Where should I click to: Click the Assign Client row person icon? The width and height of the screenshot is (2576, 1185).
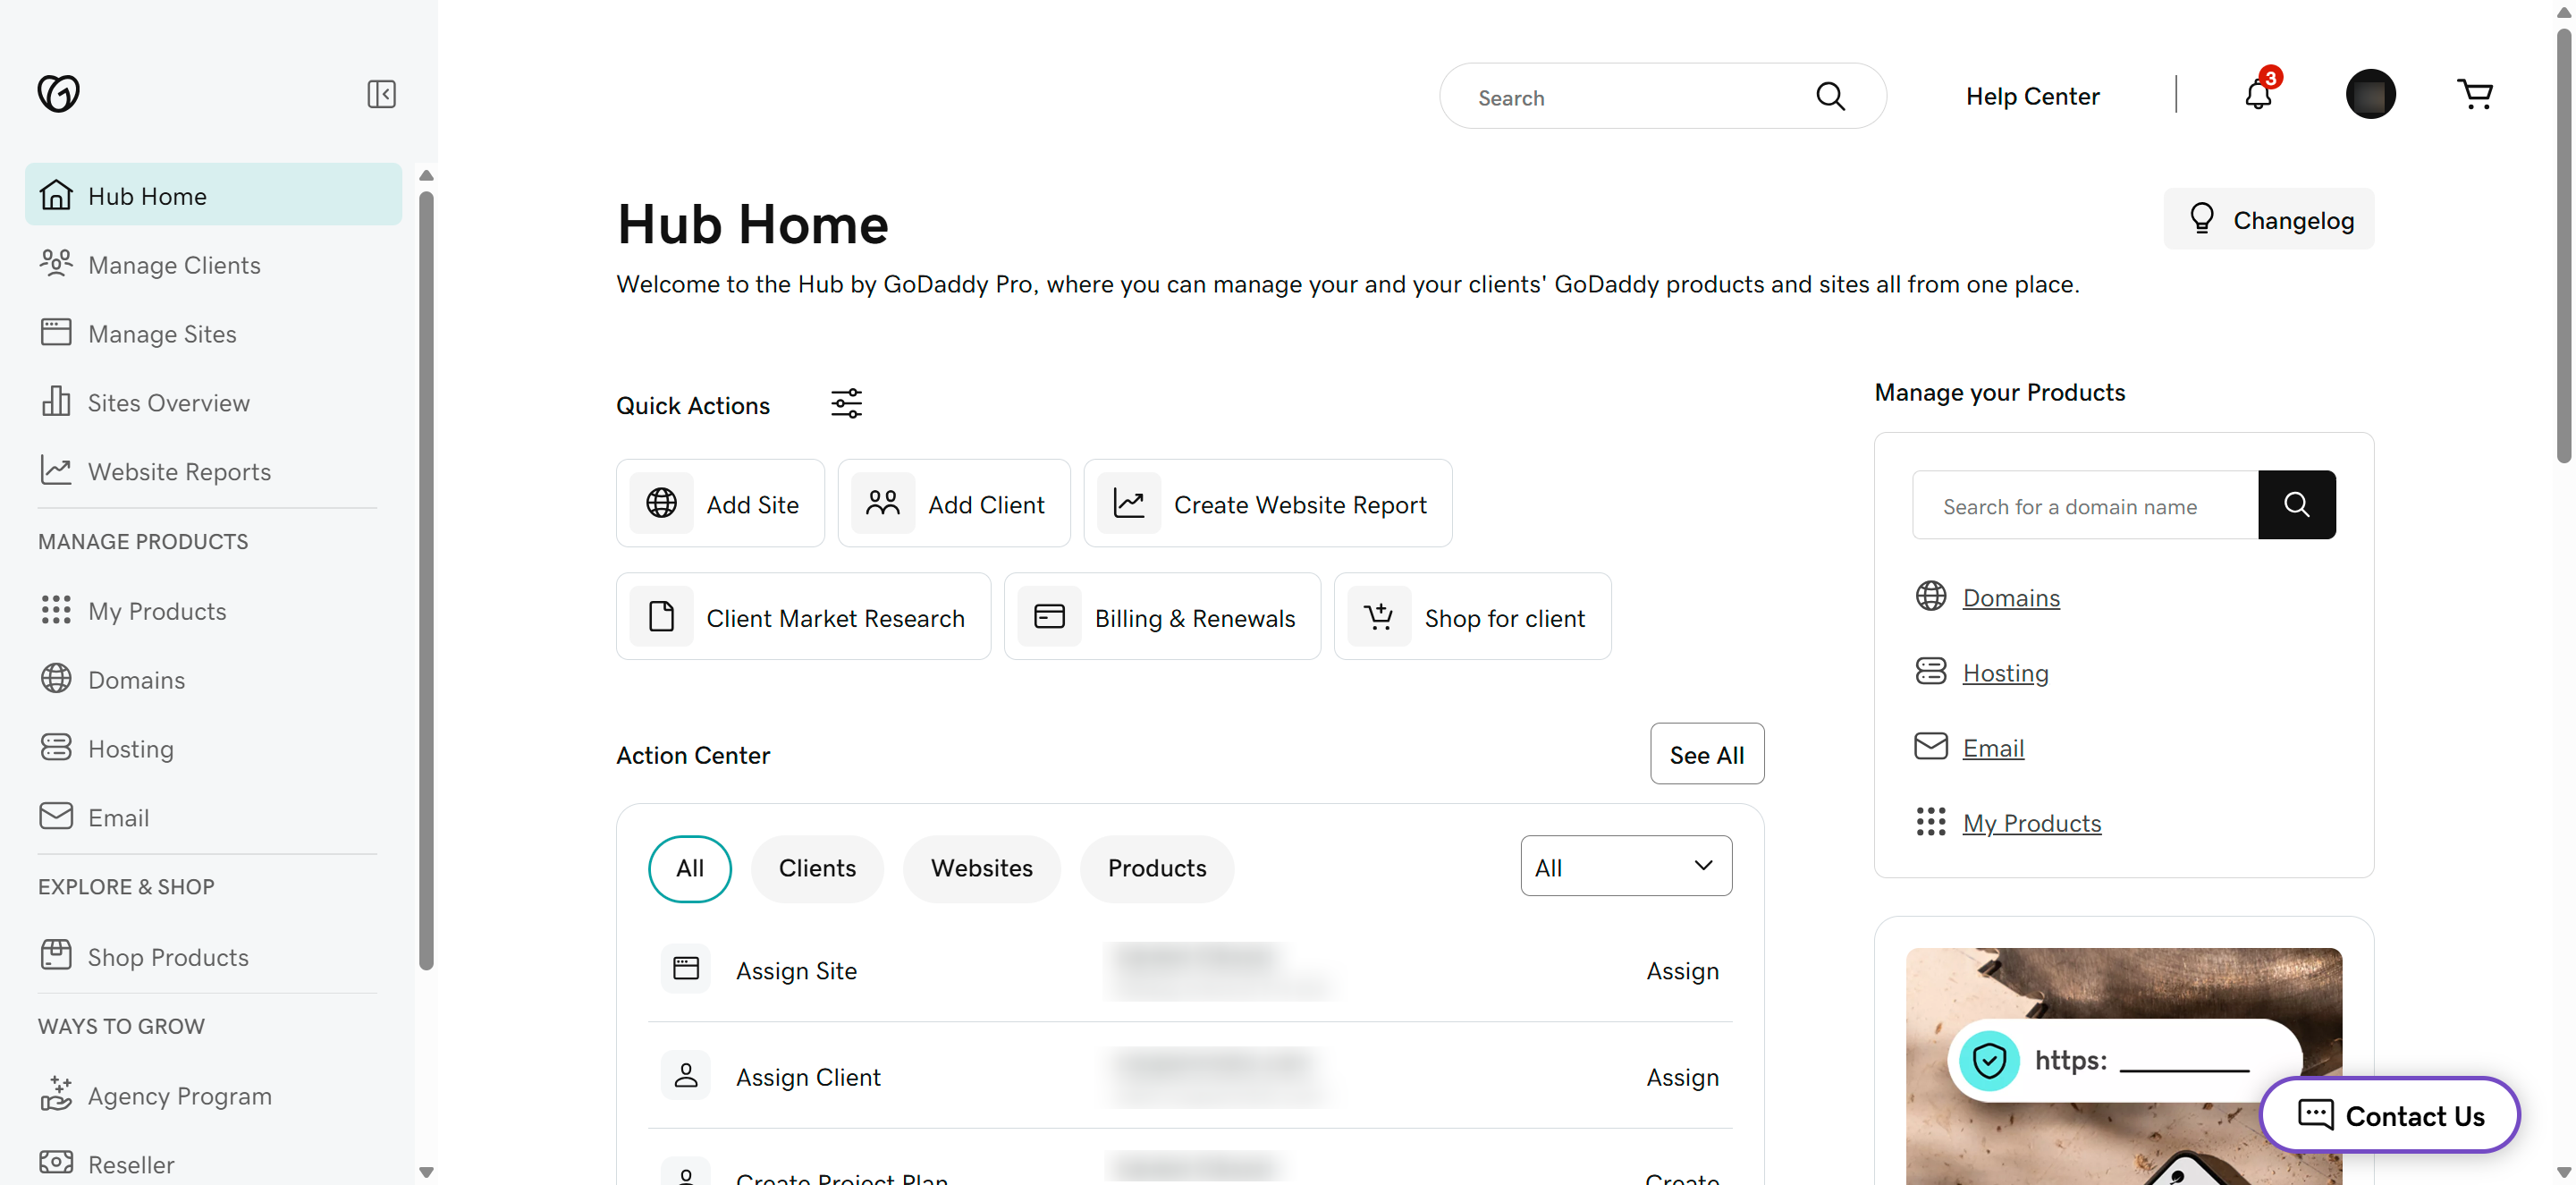[x=686, y=1075]
